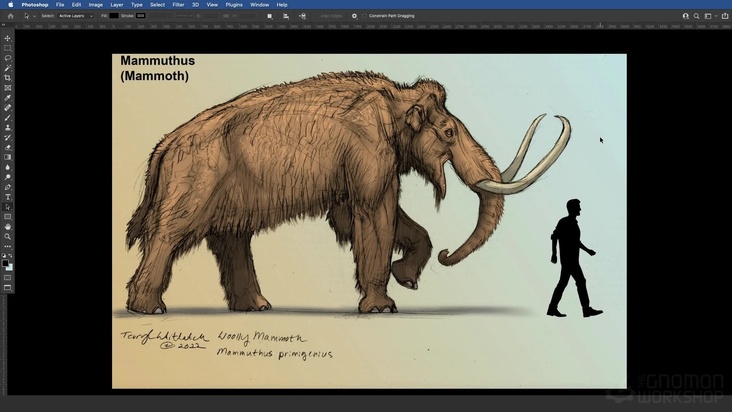Open the Path alignment options
Image resolution: width=732 pixels, height=412 pixels.
coord(286,16)
